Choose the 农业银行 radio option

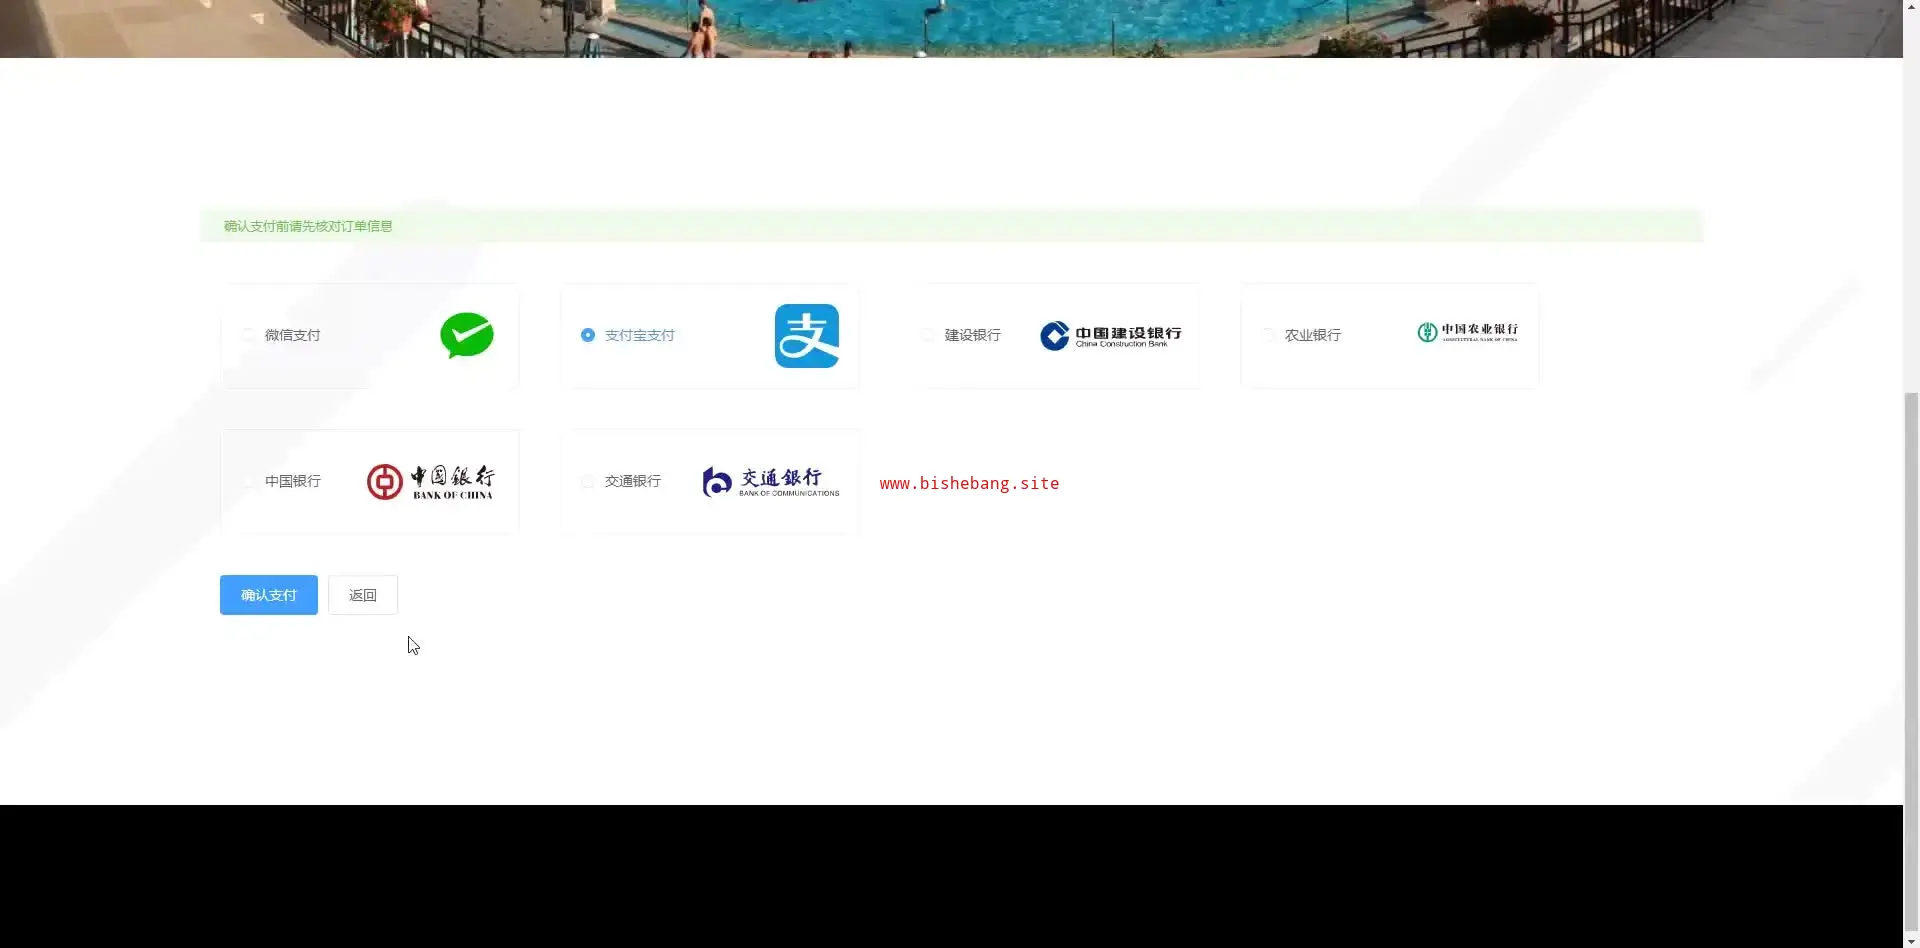1268,335
